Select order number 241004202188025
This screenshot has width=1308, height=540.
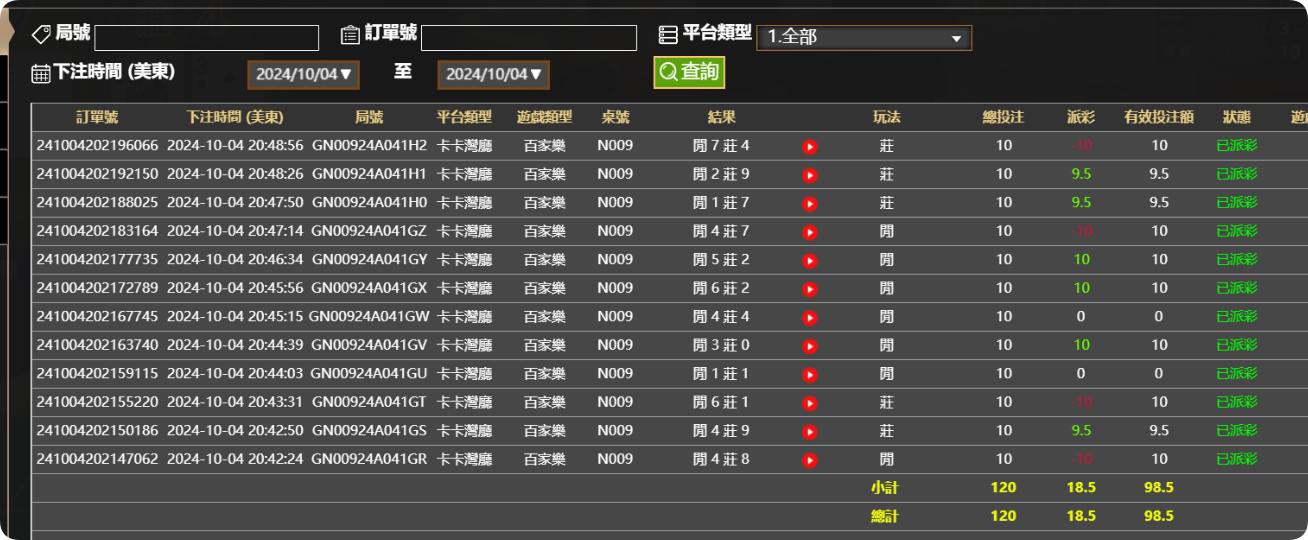pos(97,203)
